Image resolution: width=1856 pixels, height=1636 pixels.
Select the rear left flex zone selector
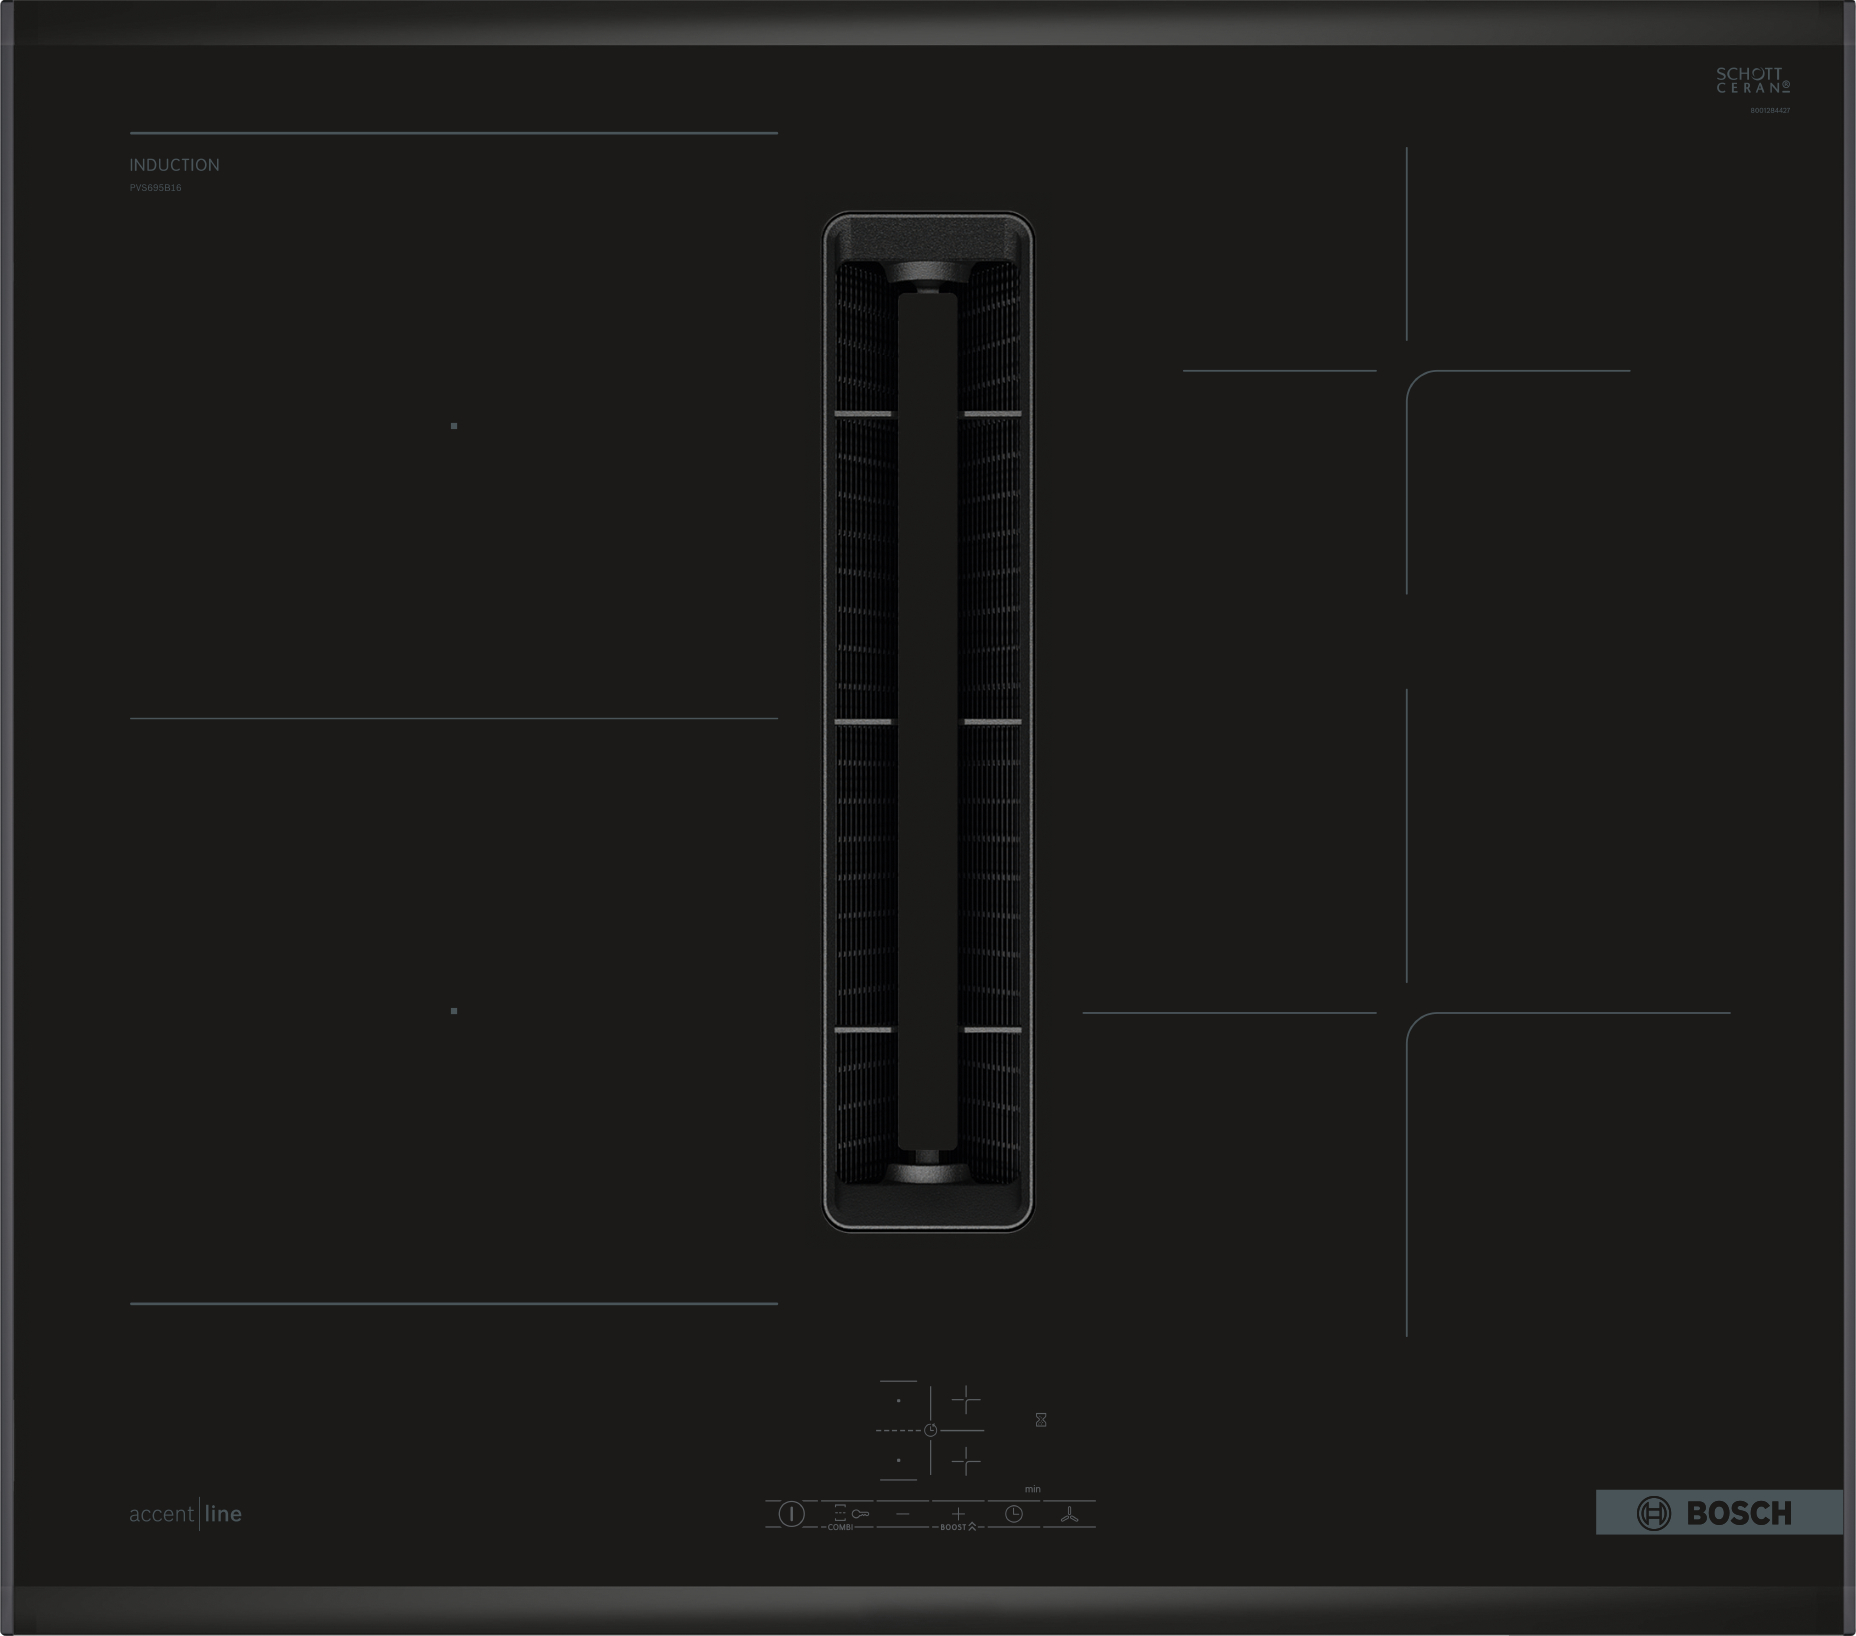(898, 1399)
